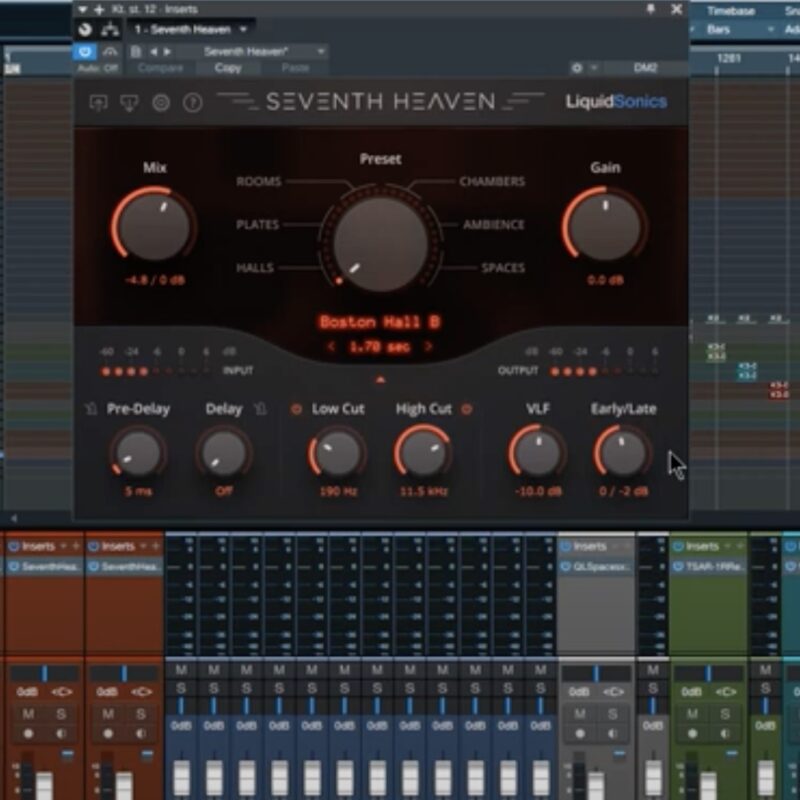Toggle monitor on the green TSAR-1 channel

pyautogui.click(x=725, y=734)
